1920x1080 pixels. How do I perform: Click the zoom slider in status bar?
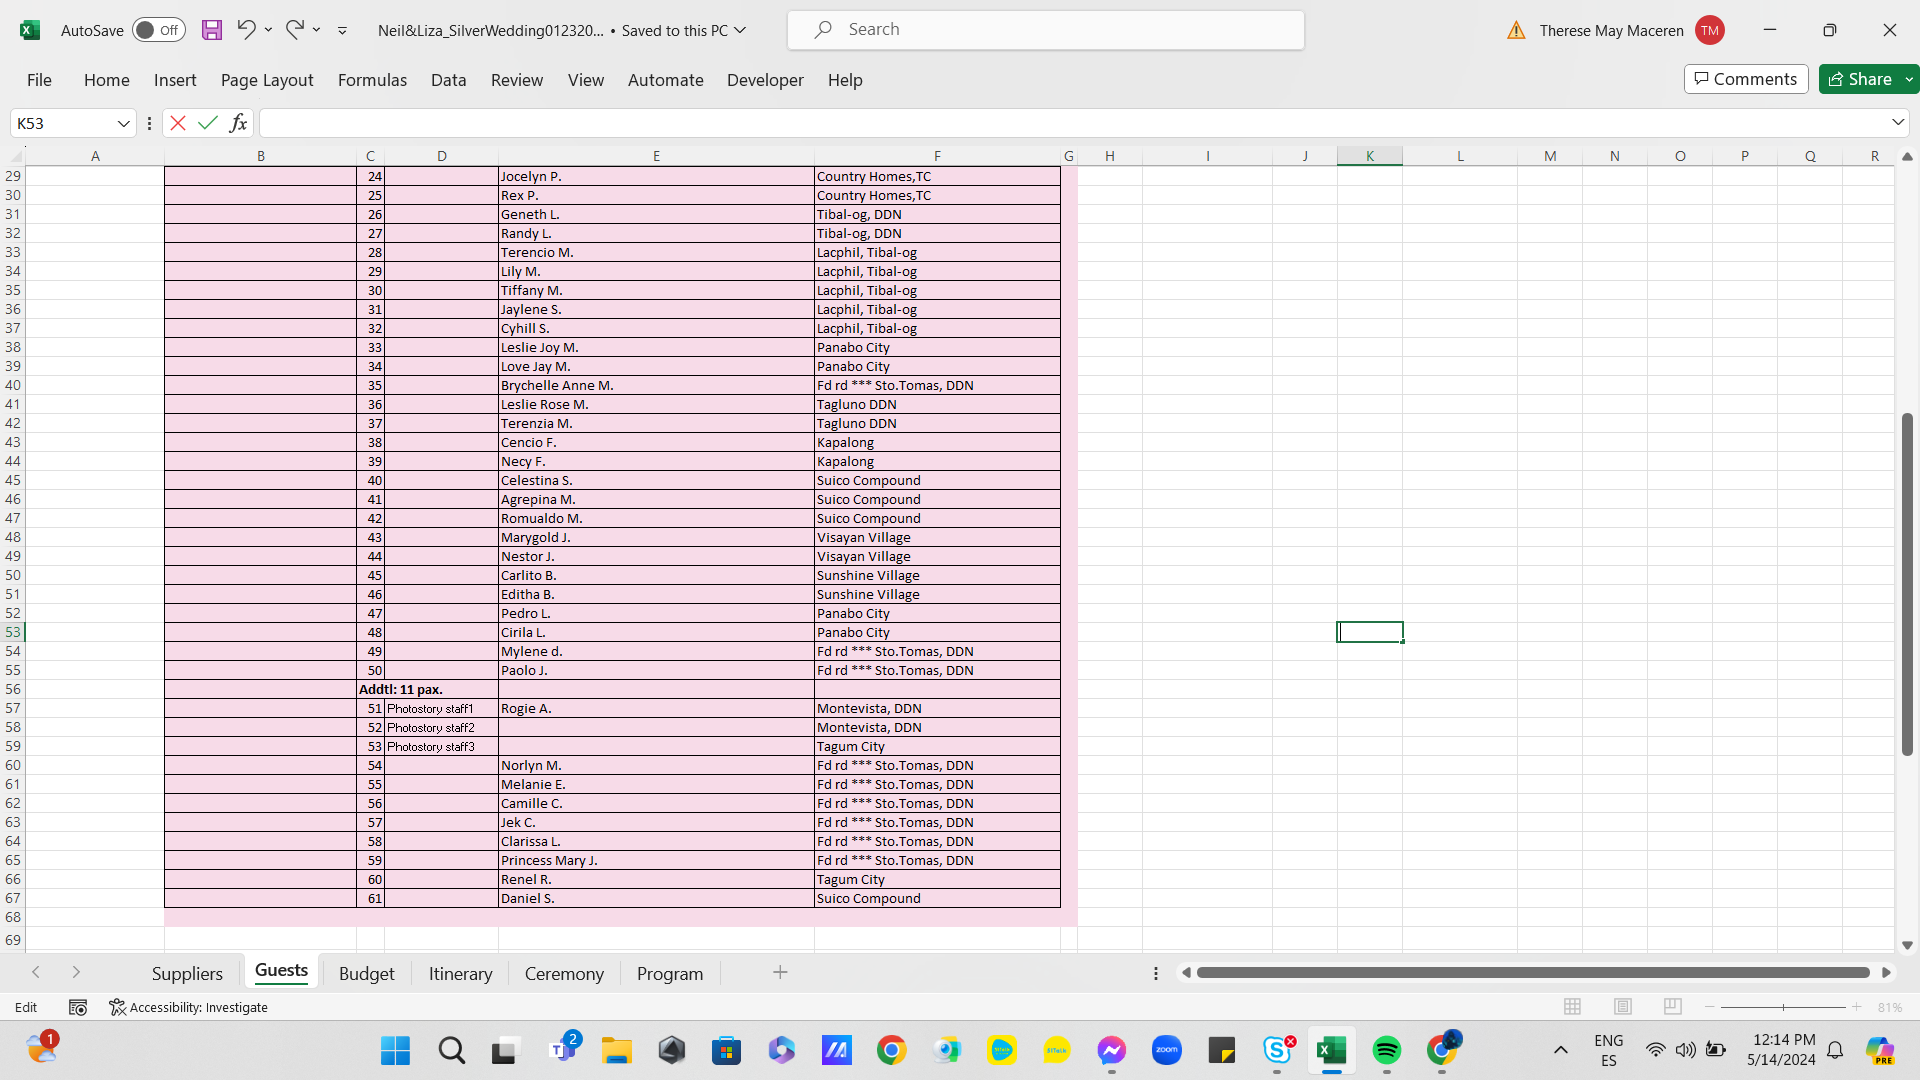tap(1783, 1007)
